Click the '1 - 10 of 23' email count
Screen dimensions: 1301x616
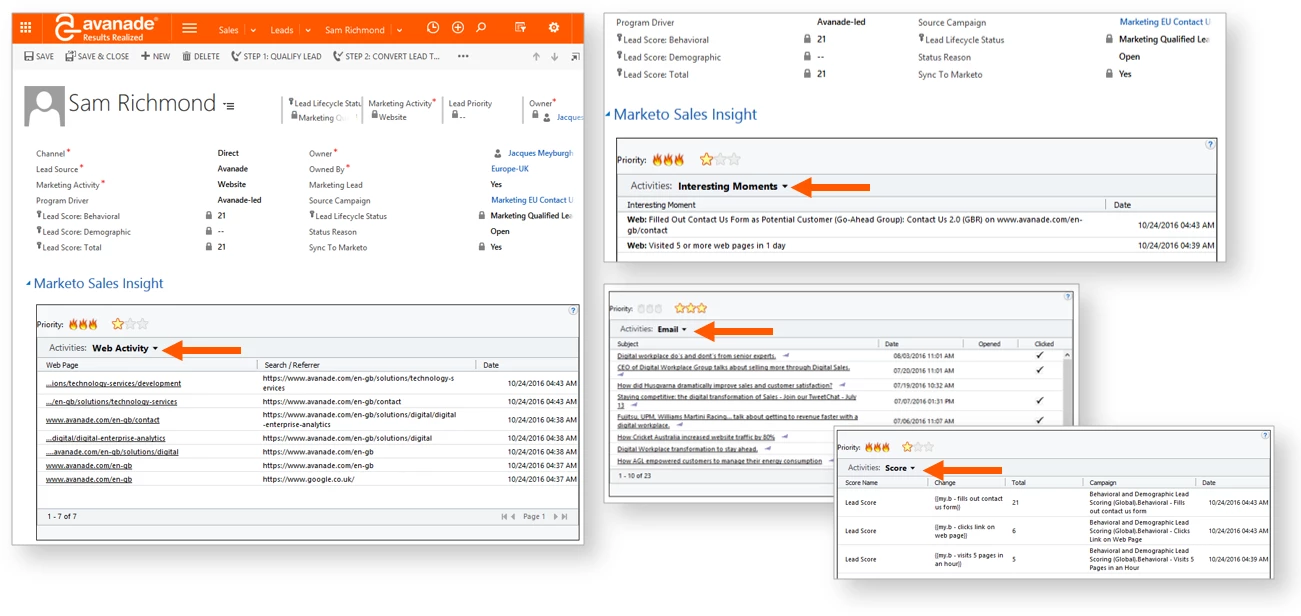click(635, 476)
